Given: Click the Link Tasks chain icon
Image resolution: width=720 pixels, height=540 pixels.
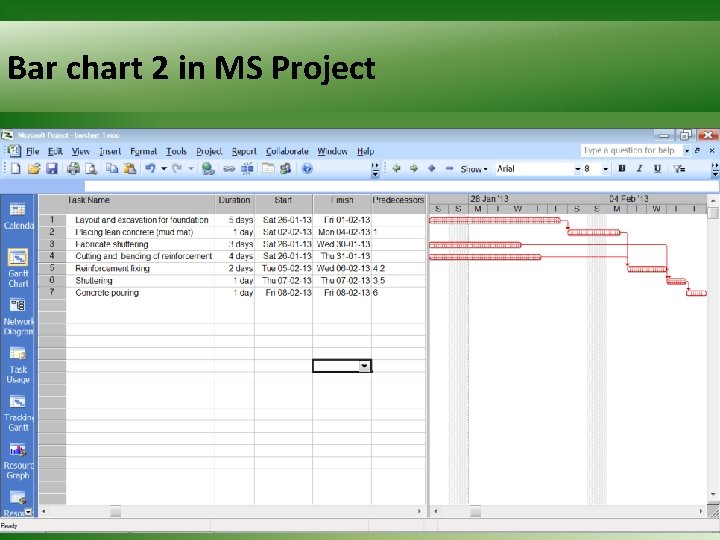Looking at the screenshot, I should (x=229, y=169).
